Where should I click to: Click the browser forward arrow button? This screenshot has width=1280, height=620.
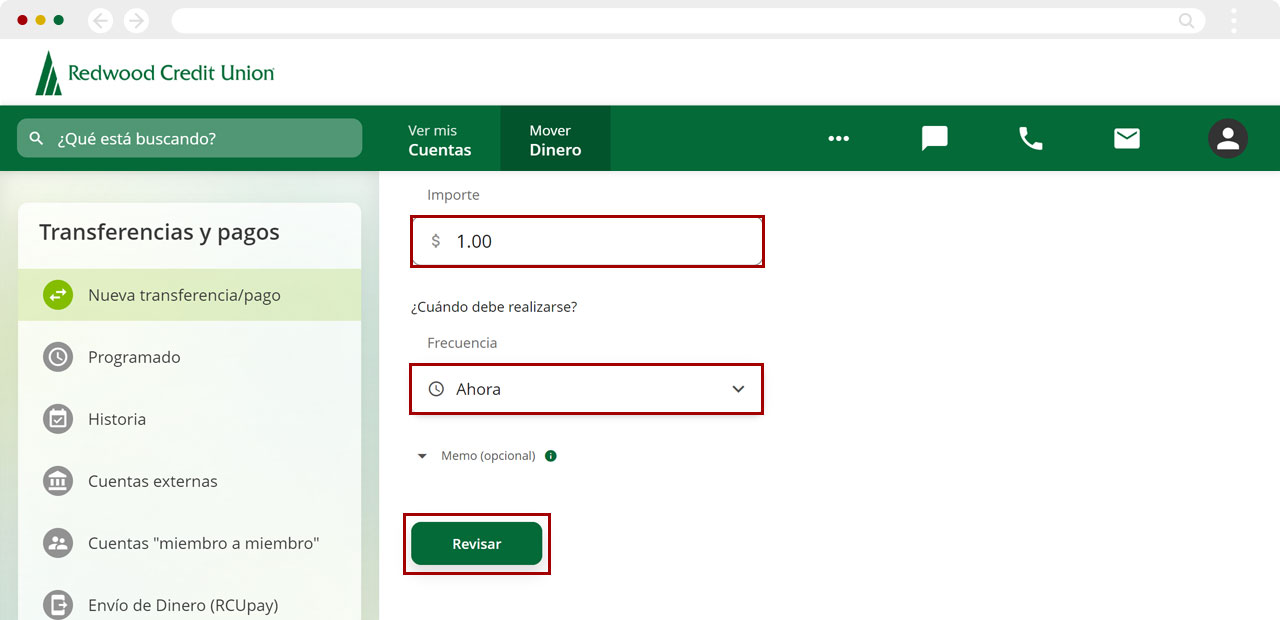coord(136,20)
